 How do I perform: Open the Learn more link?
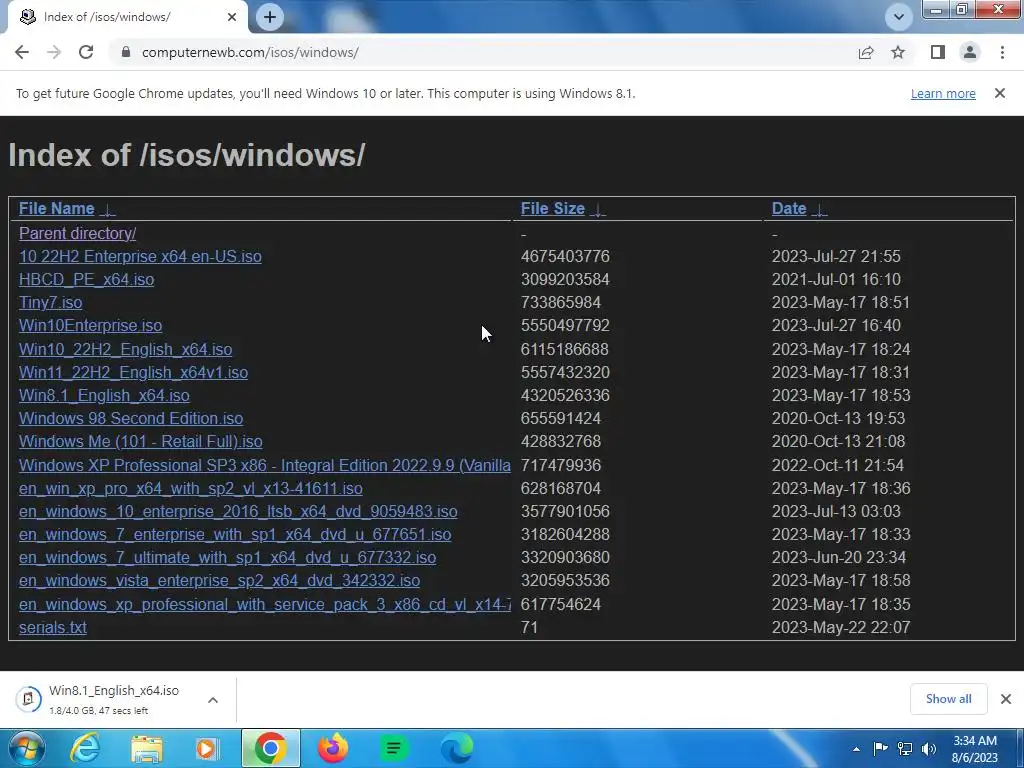click(x=943, y=93)
